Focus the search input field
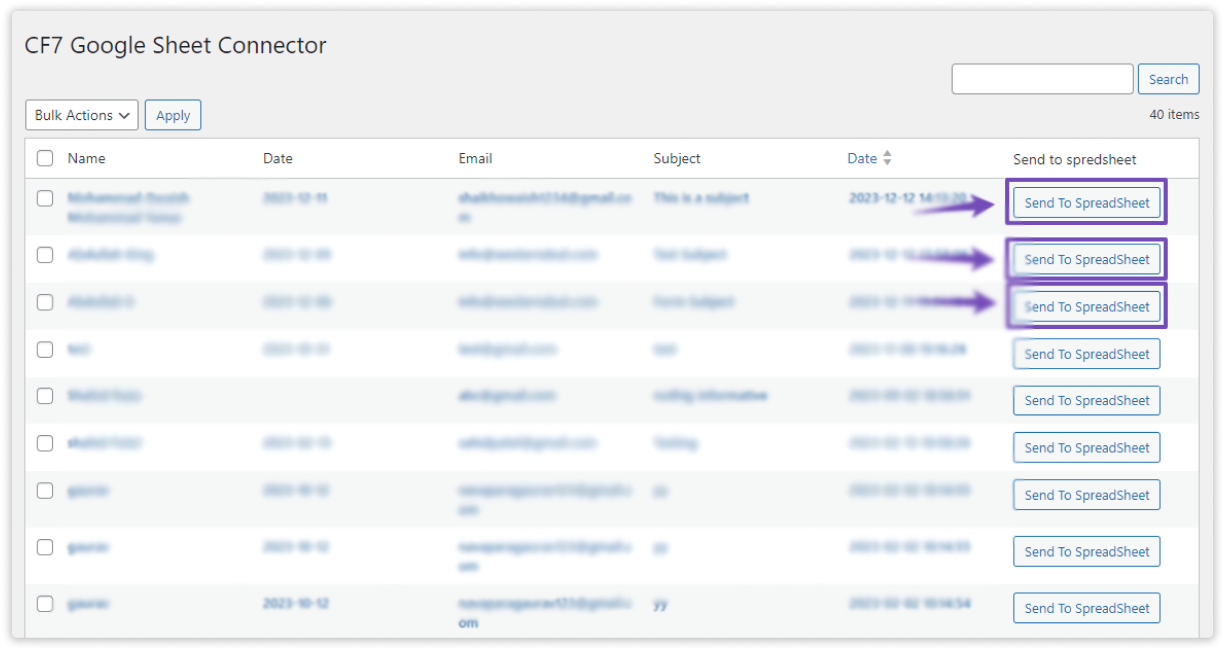This screenshot has width=1225, height=651. (x=1042, y=79)
